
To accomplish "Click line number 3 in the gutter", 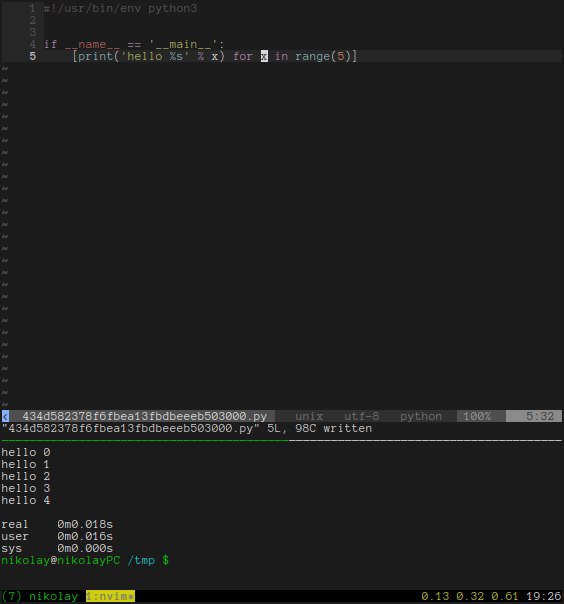I will pyautogui.click(x=32, y=32).
